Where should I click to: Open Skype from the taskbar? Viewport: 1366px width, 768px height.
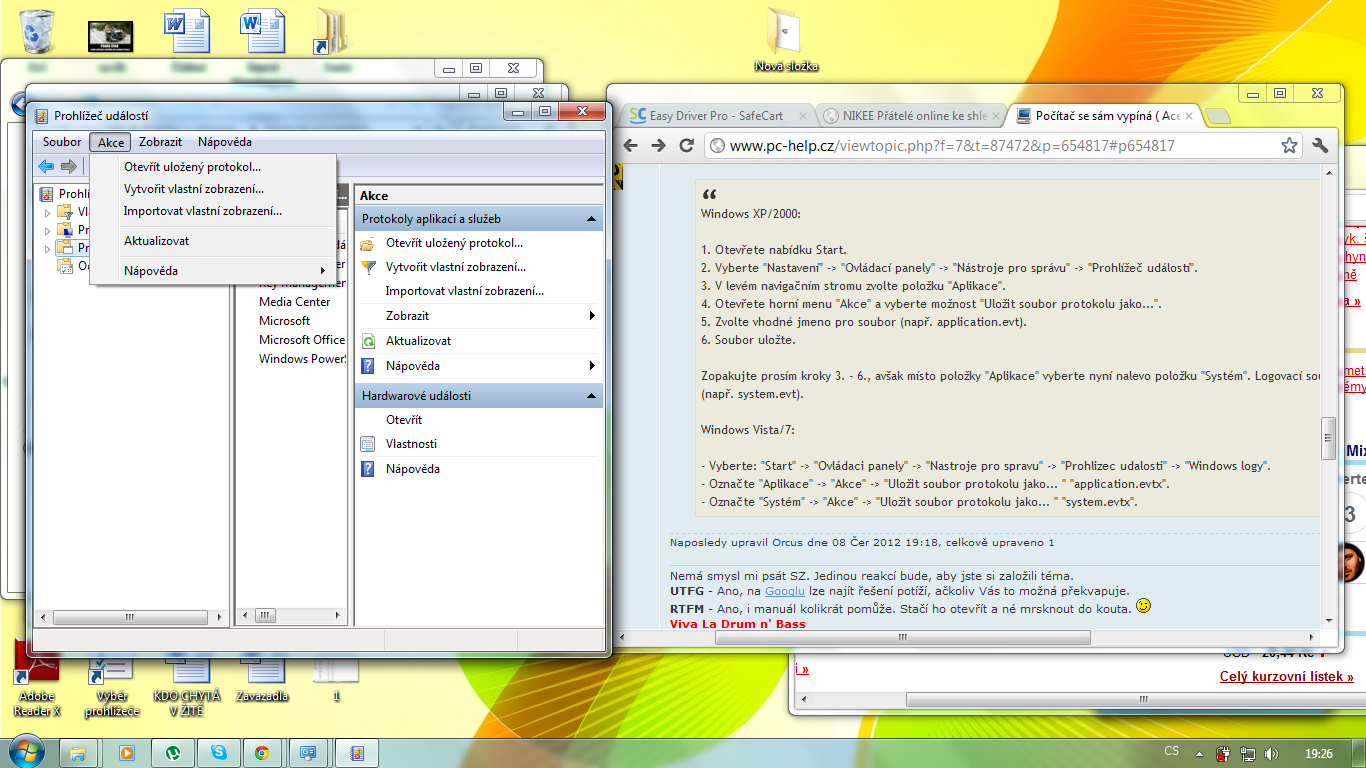218,752
